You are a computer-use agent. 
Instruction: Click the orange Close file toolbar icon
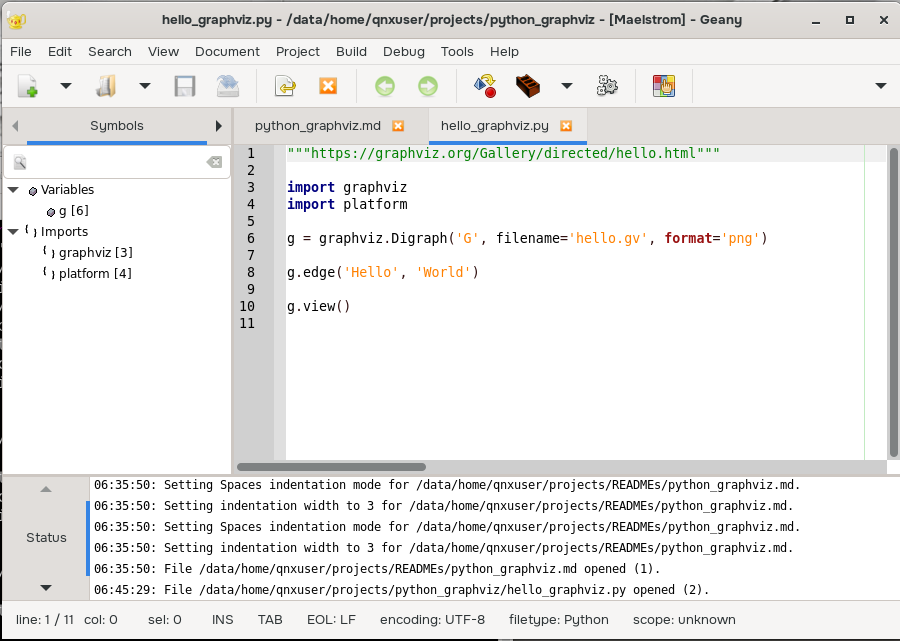tap(327, 86)
